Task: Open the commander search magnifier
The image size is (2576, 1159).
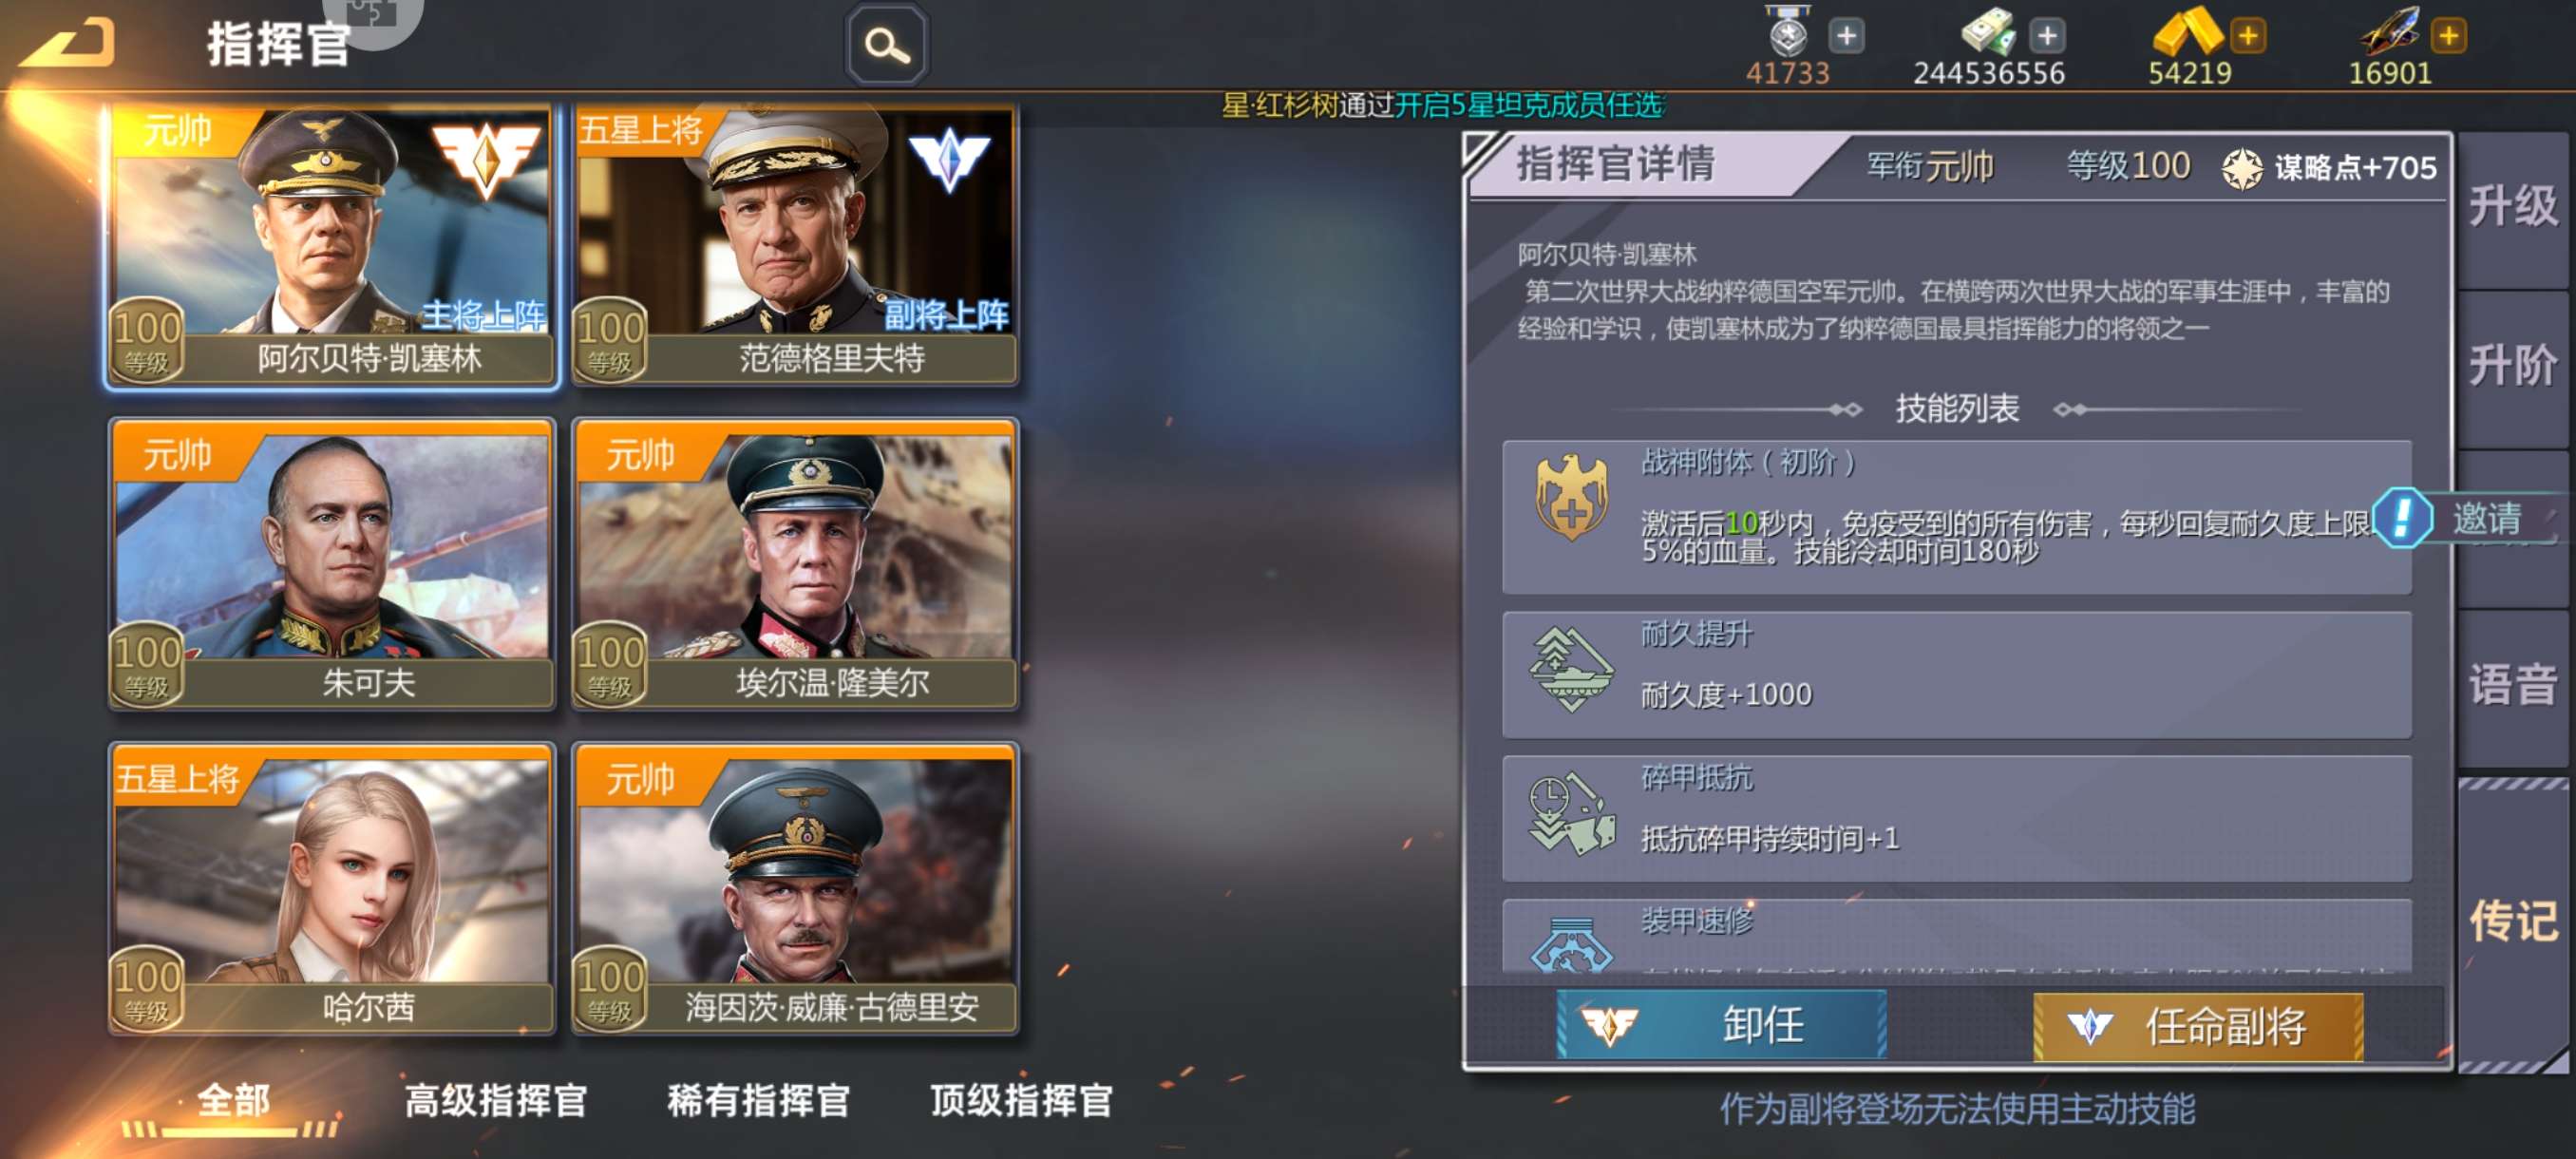Action: coord(886,45)
